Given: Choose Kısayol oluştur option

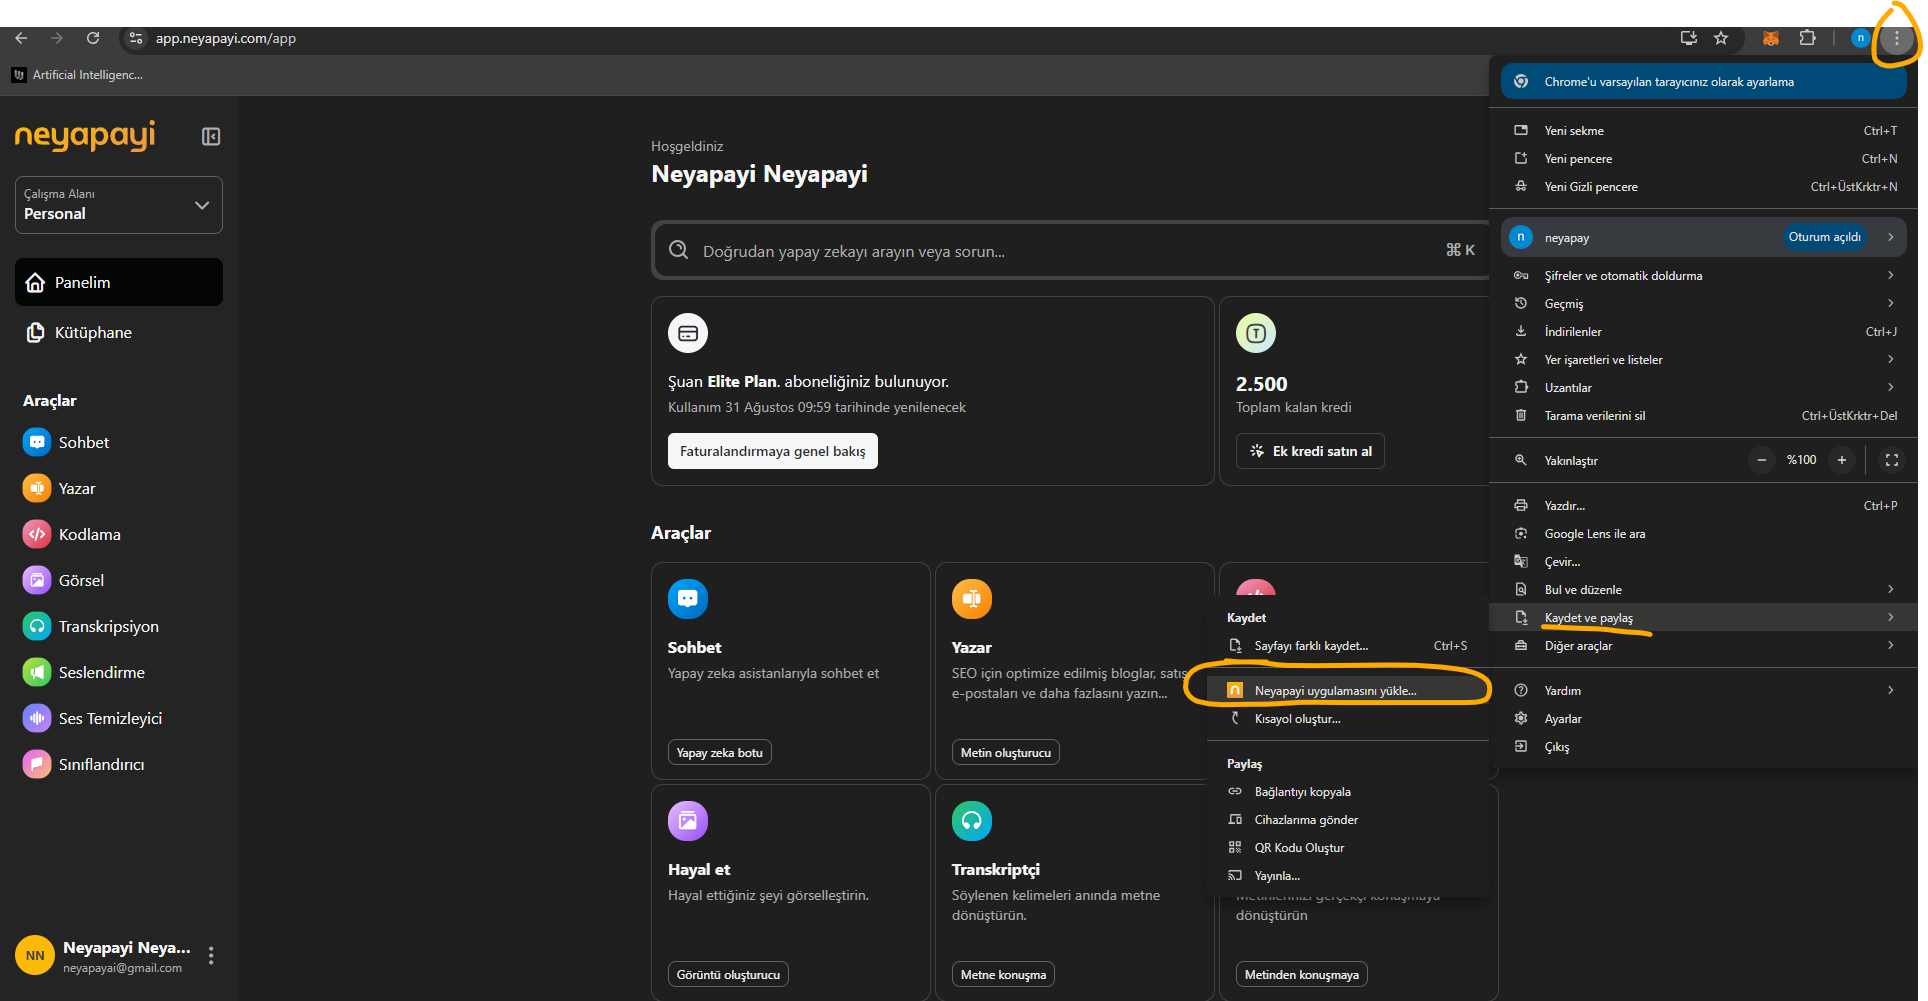Looking at the screenshot, I should [x=1348, y=718].
